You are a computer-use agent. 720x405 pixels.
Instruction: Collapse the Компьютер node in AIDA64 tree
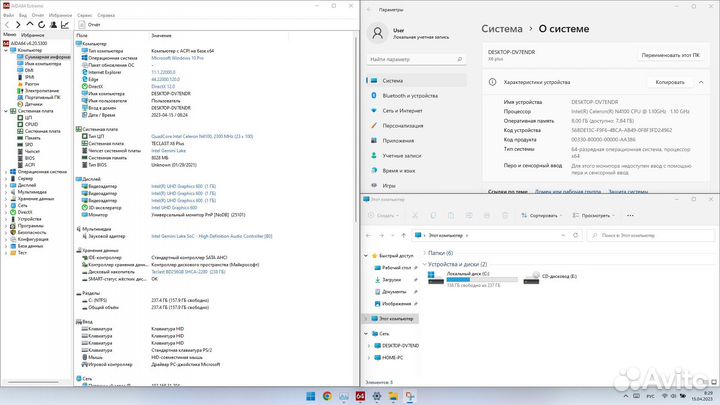[x=6, y=50]
